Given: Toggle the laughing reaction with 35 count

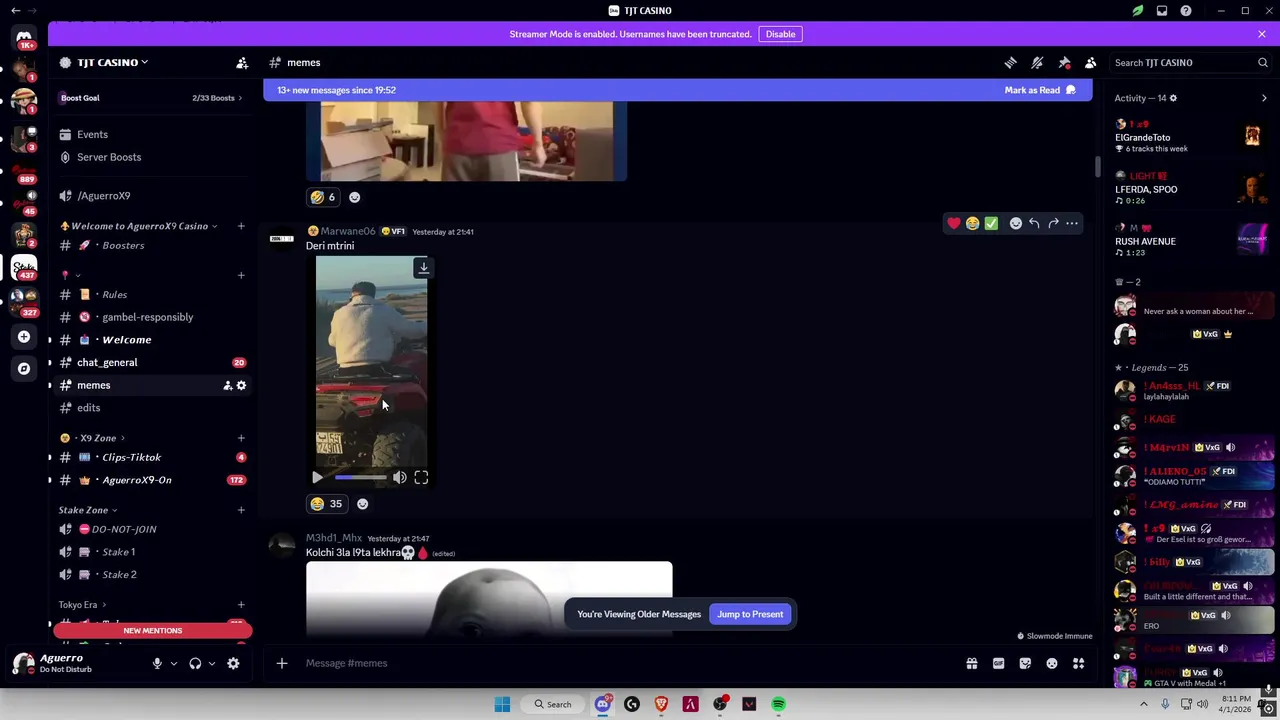Looking at the screenshot, I should pyautogui.click(x=326, y=504).
